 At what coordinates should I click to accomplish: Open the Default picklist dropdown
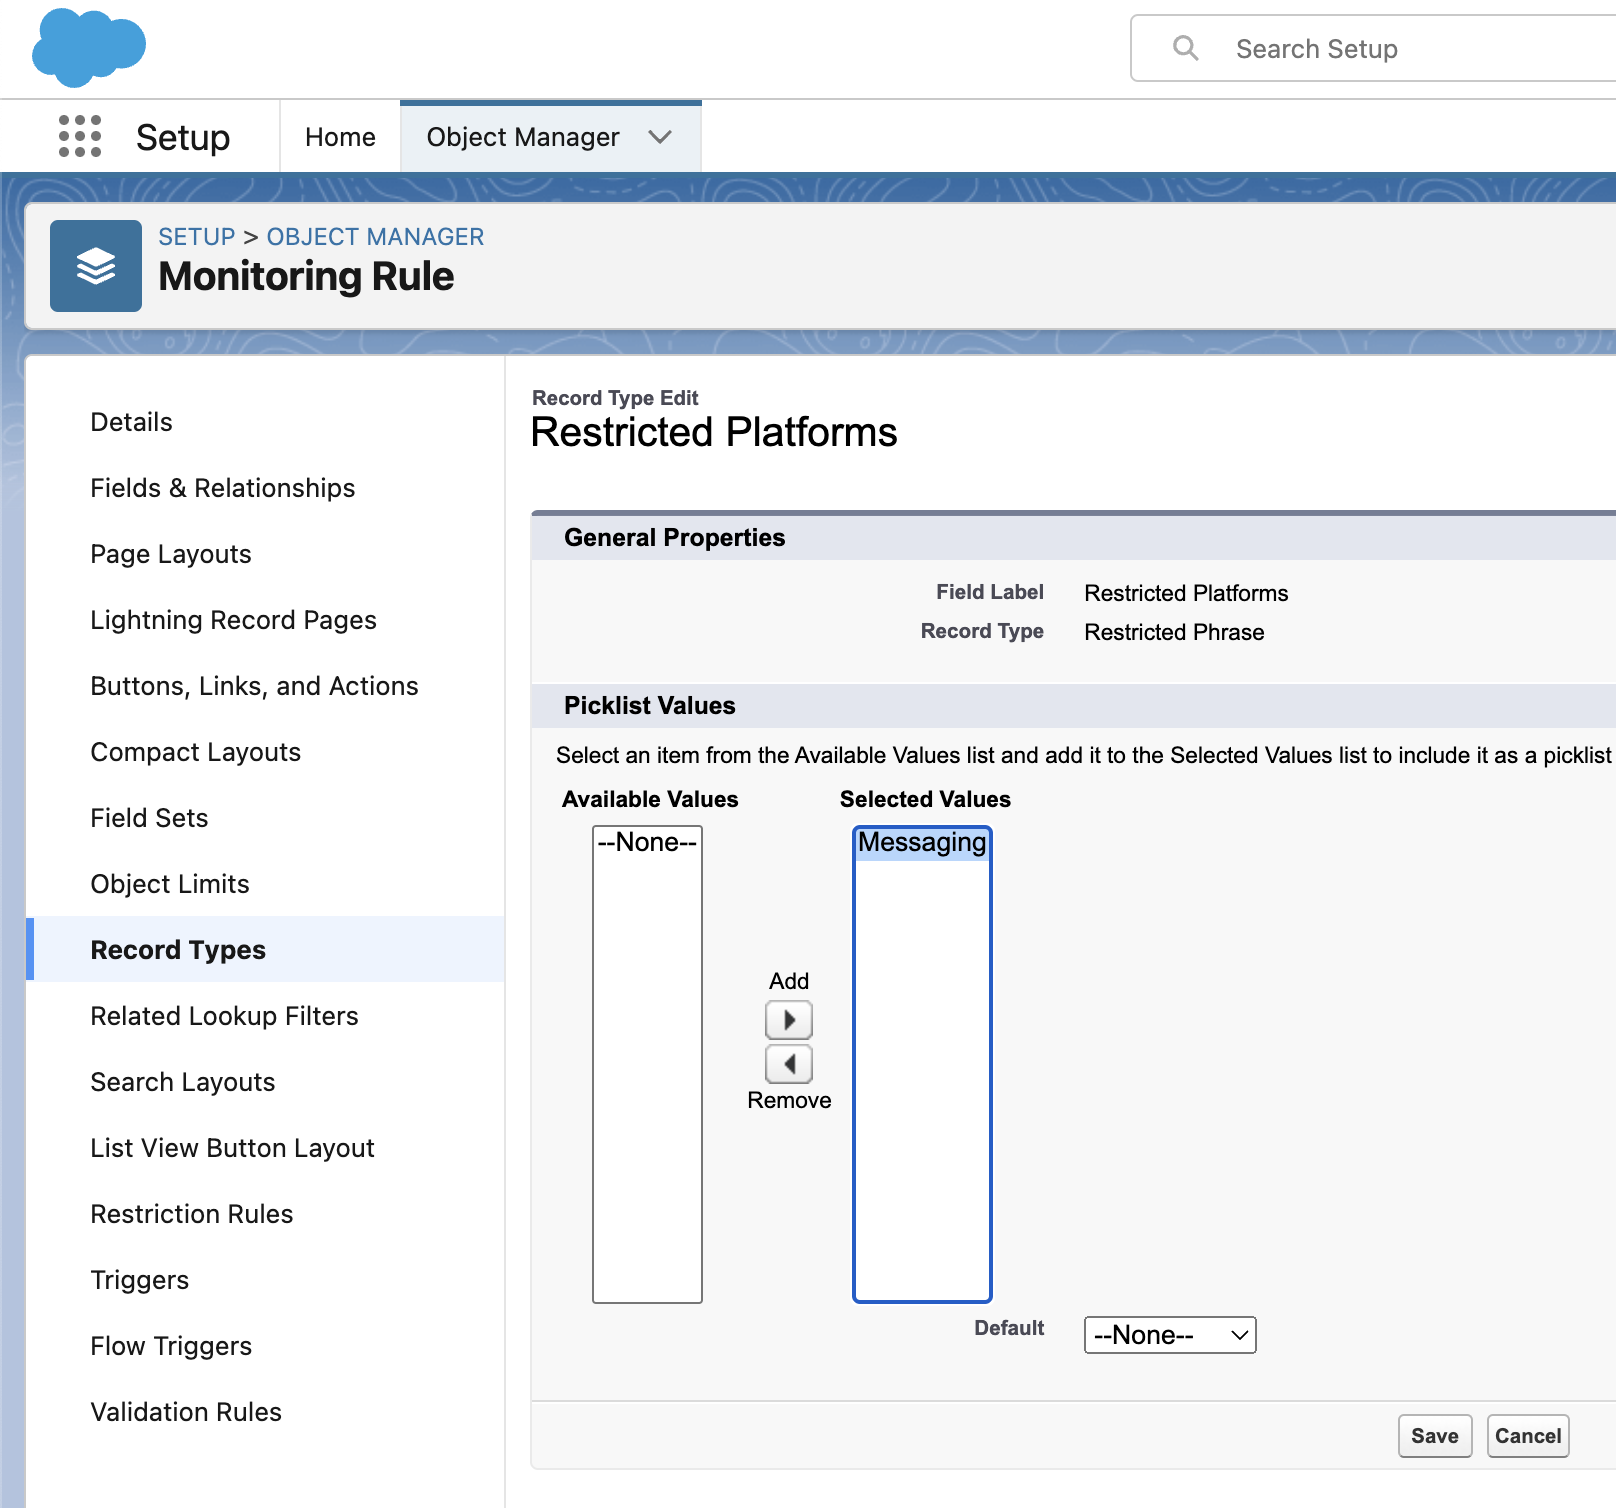pyautogui.click(x=1169, y=1335)
